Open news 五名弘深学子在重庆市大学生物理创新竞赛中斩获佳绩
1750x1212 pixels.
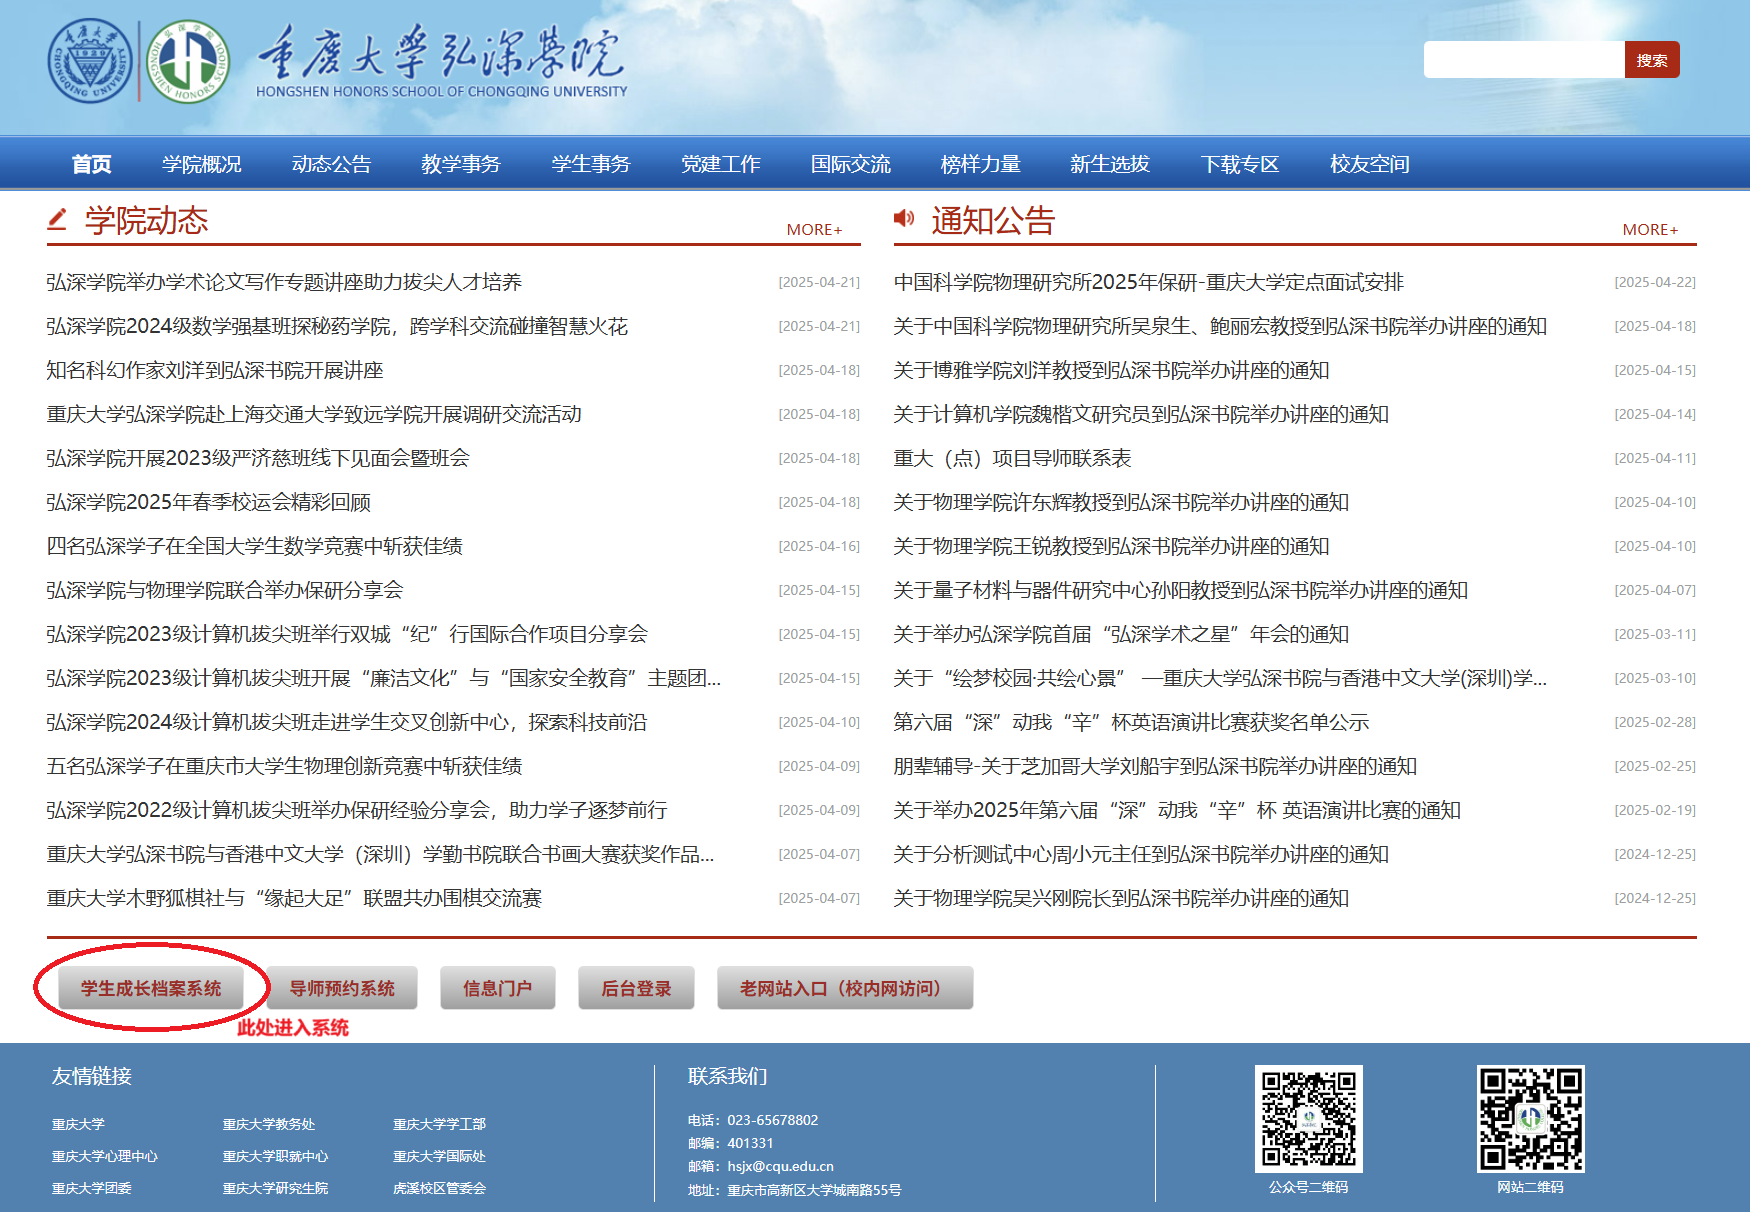(284, 766)
